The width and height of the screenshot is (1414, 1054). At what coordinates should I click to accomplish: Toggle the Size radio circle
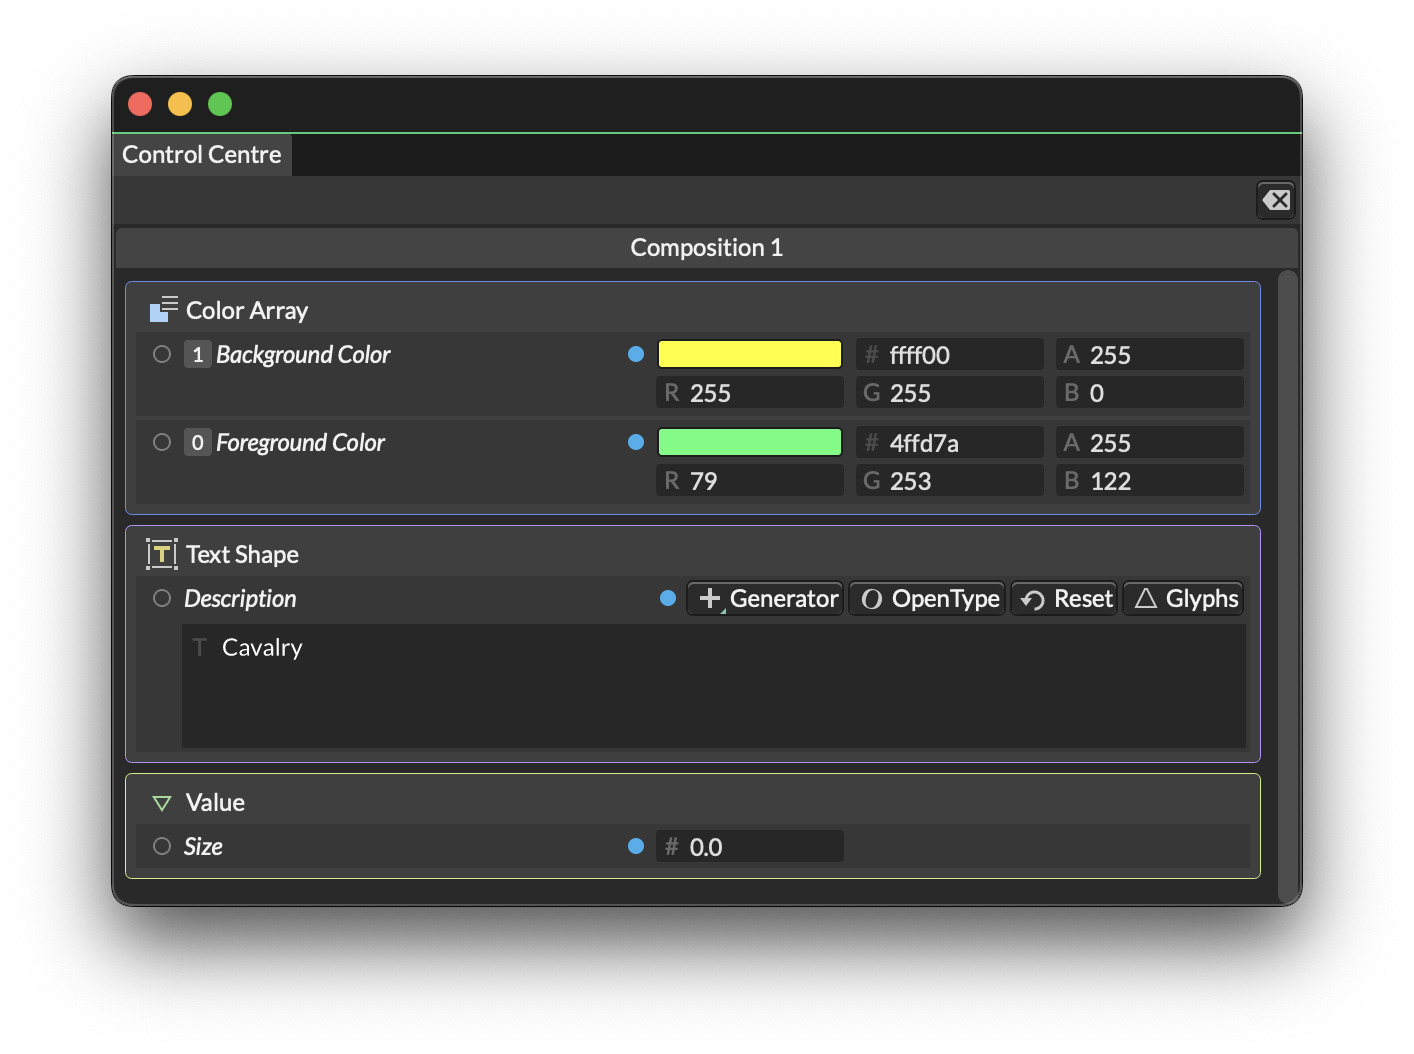coord(162,846)
